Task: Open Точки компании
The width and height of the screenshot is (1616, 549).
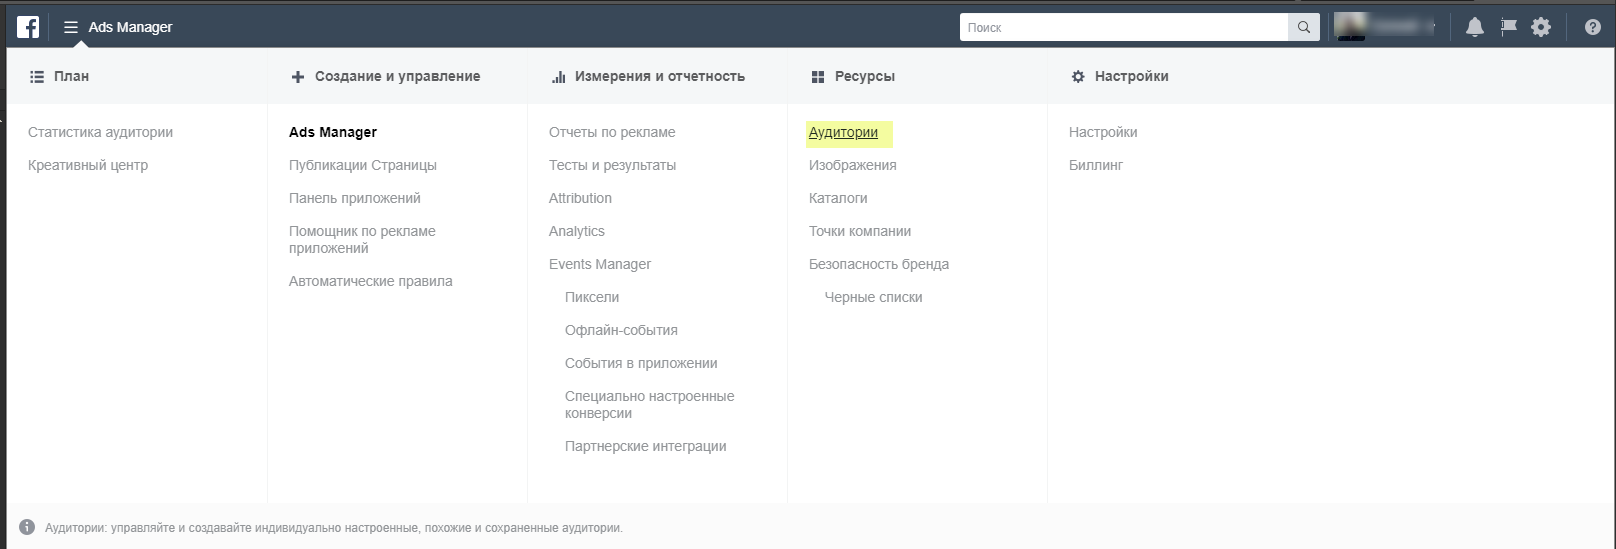Action: coord(860,231)
